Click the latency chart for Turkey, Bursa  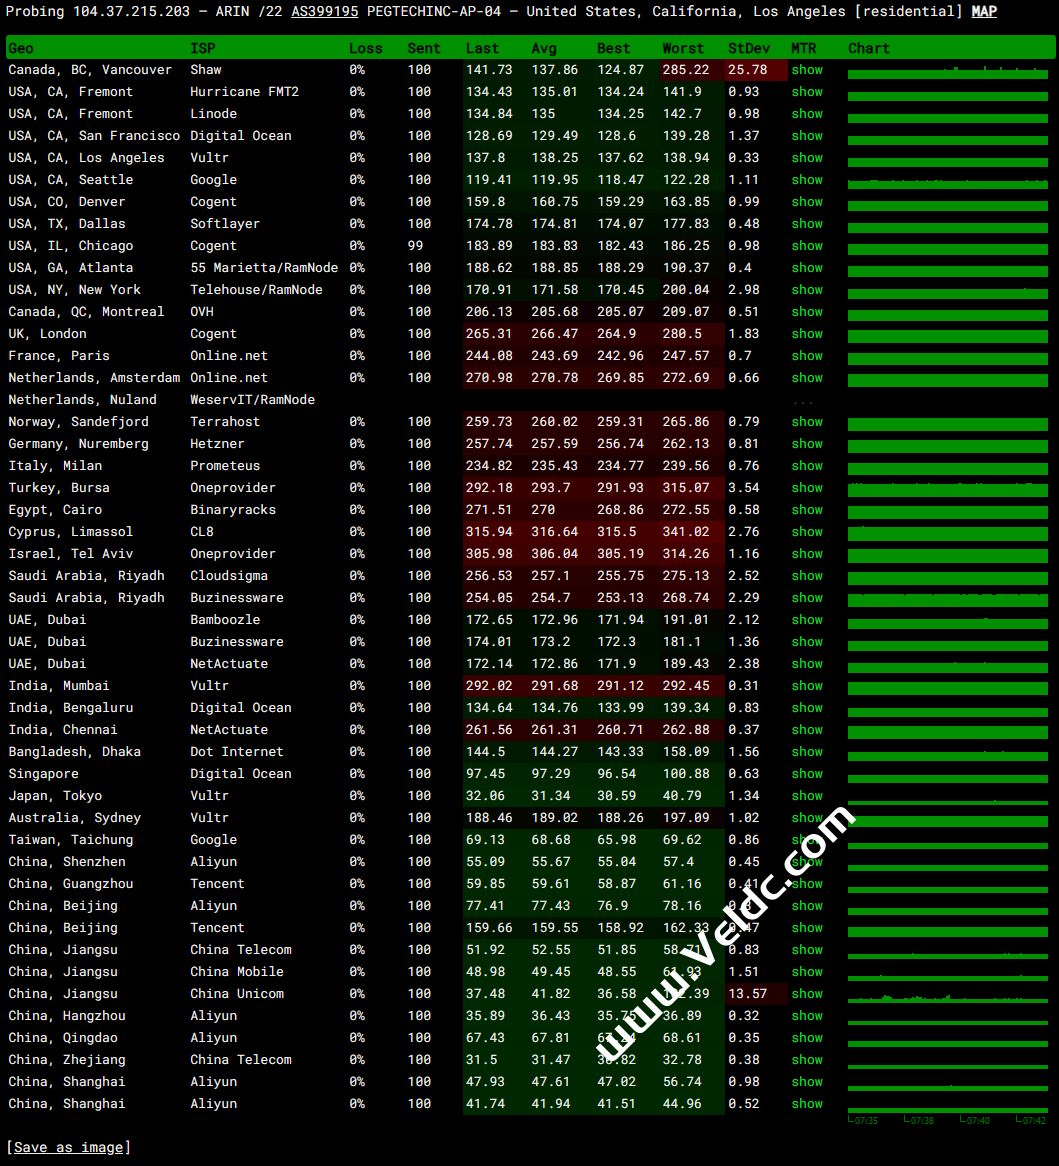[x=947, y=489]
